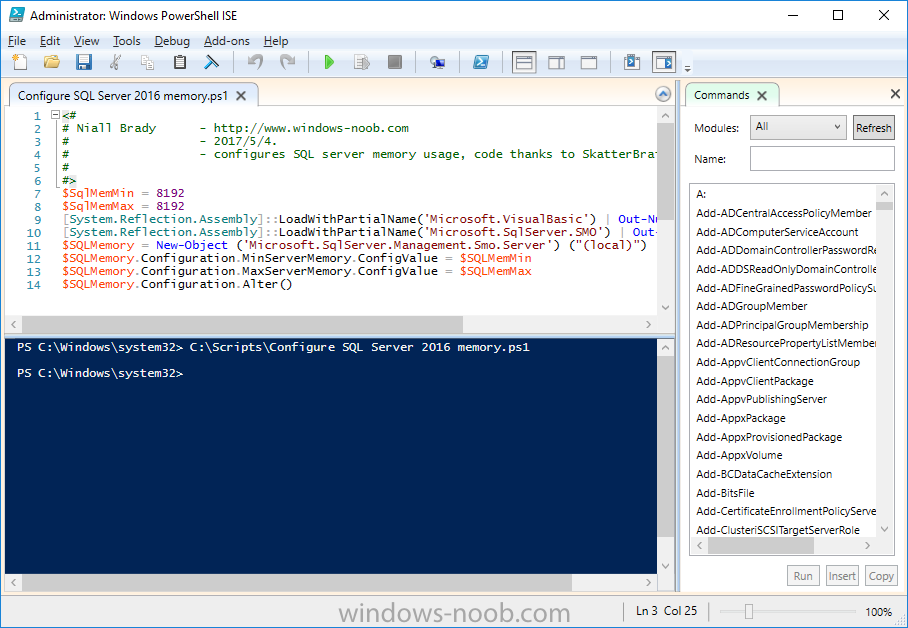Click the Run button
The height and width of the screenshot is (628, 908).
[803, 576]
